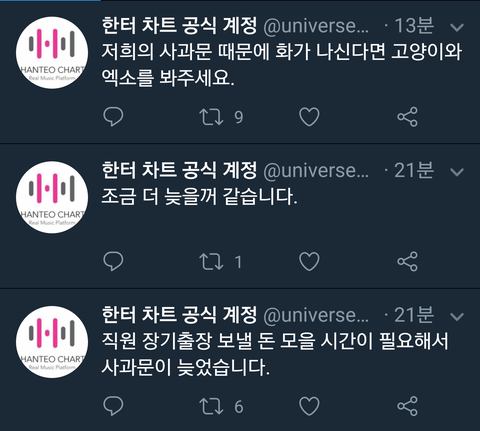Reply to the 조금 더 늦을꺼 같습니다 tweet

(113, 261)
